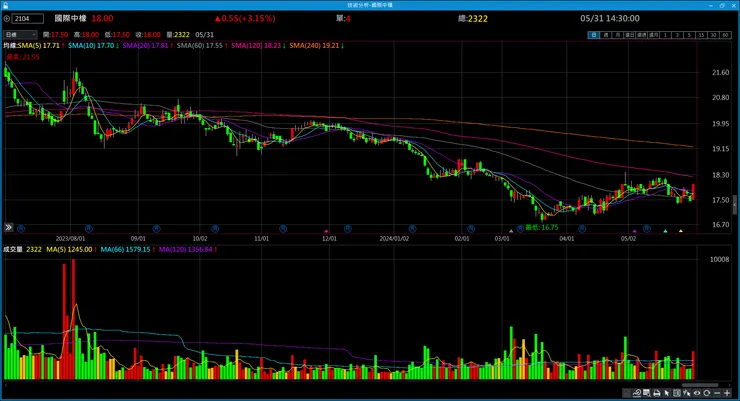This screenshot has width=740, height=401.
Task: Click the plus zoom-in icon
Action: 727,393
